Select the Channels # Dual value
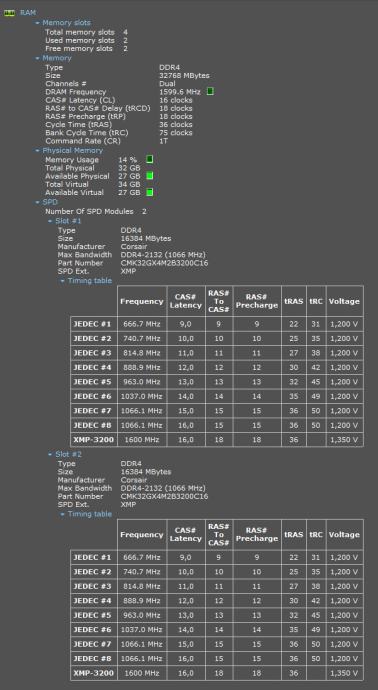Image resolution: width=378 pixels, height=690 pixels. tap(167, 84)
